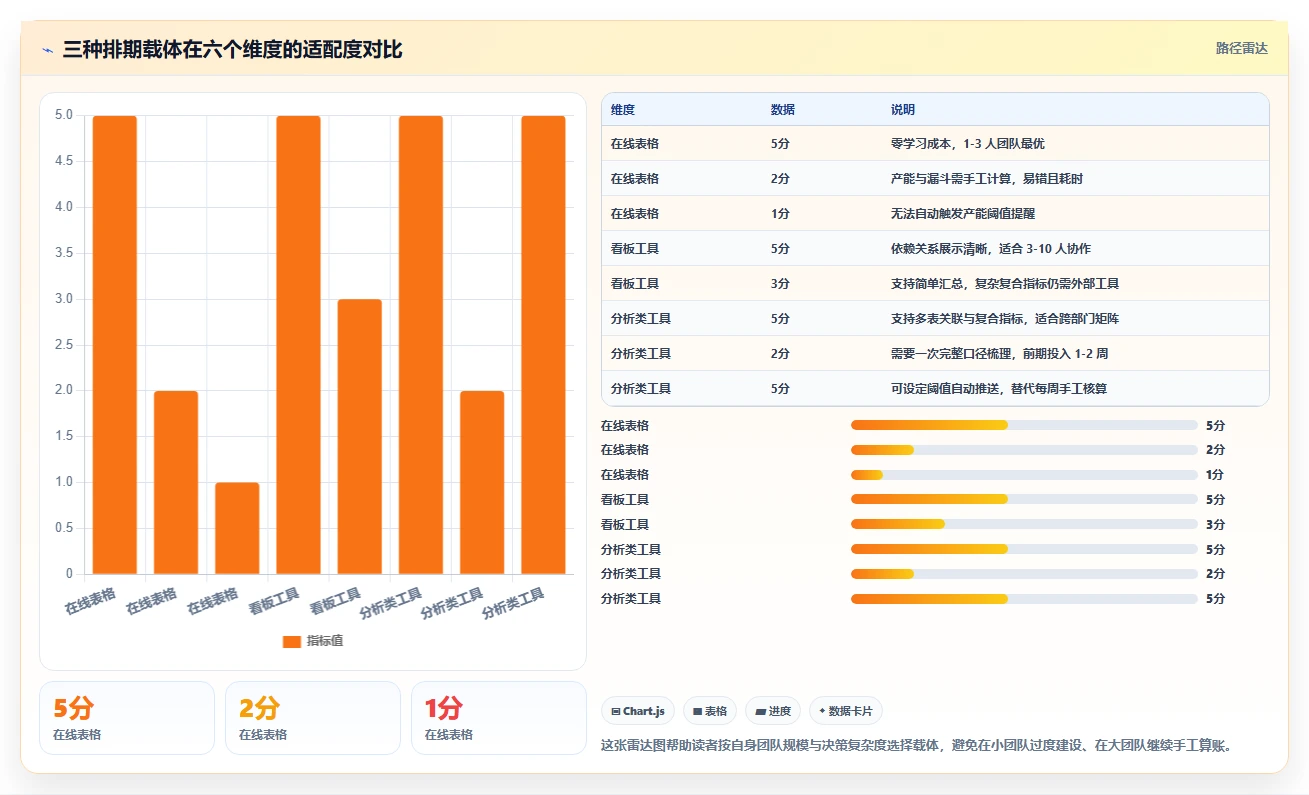Image resolution: width=1309 pixels, height=795 pixels.
Task: Click the 1分 label next to the 在线表格 progress bar
Action: (x=1215, y=475)
